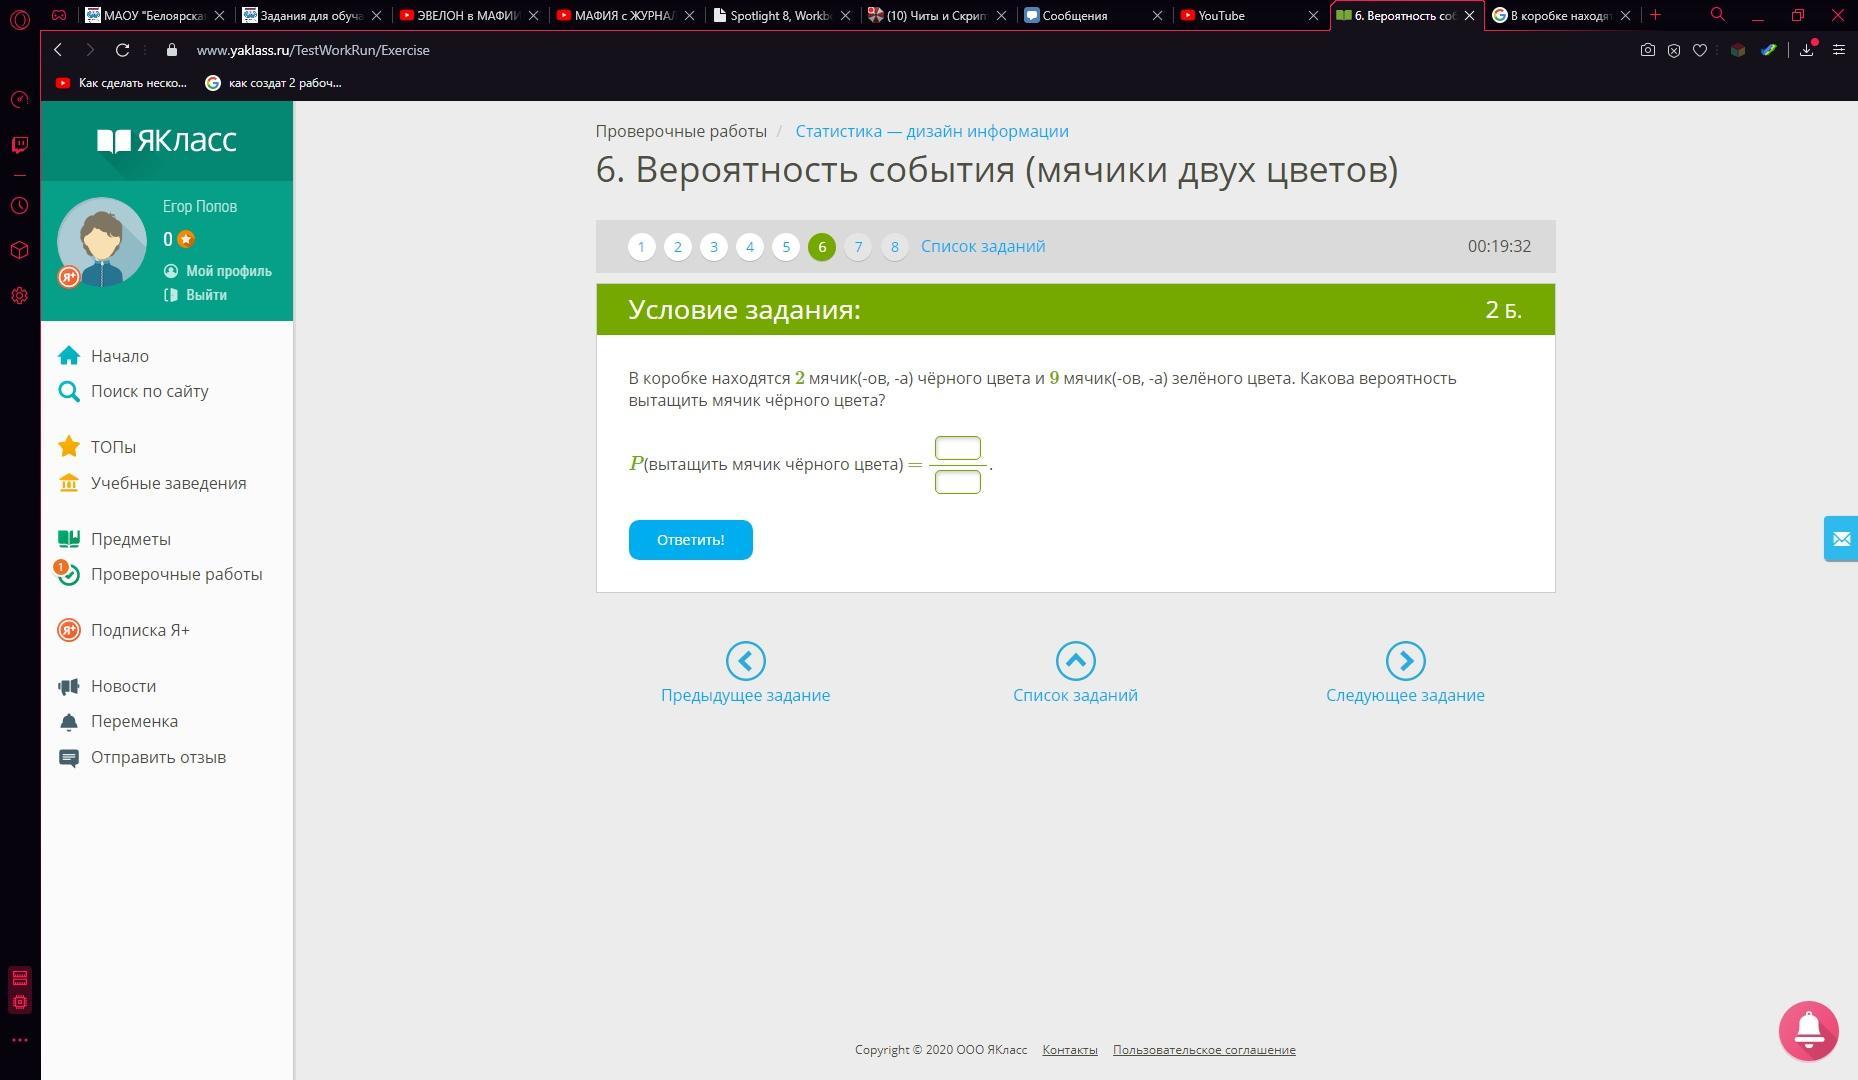
Task: Open the Предметы books icon
Action: tap(69, 539)
